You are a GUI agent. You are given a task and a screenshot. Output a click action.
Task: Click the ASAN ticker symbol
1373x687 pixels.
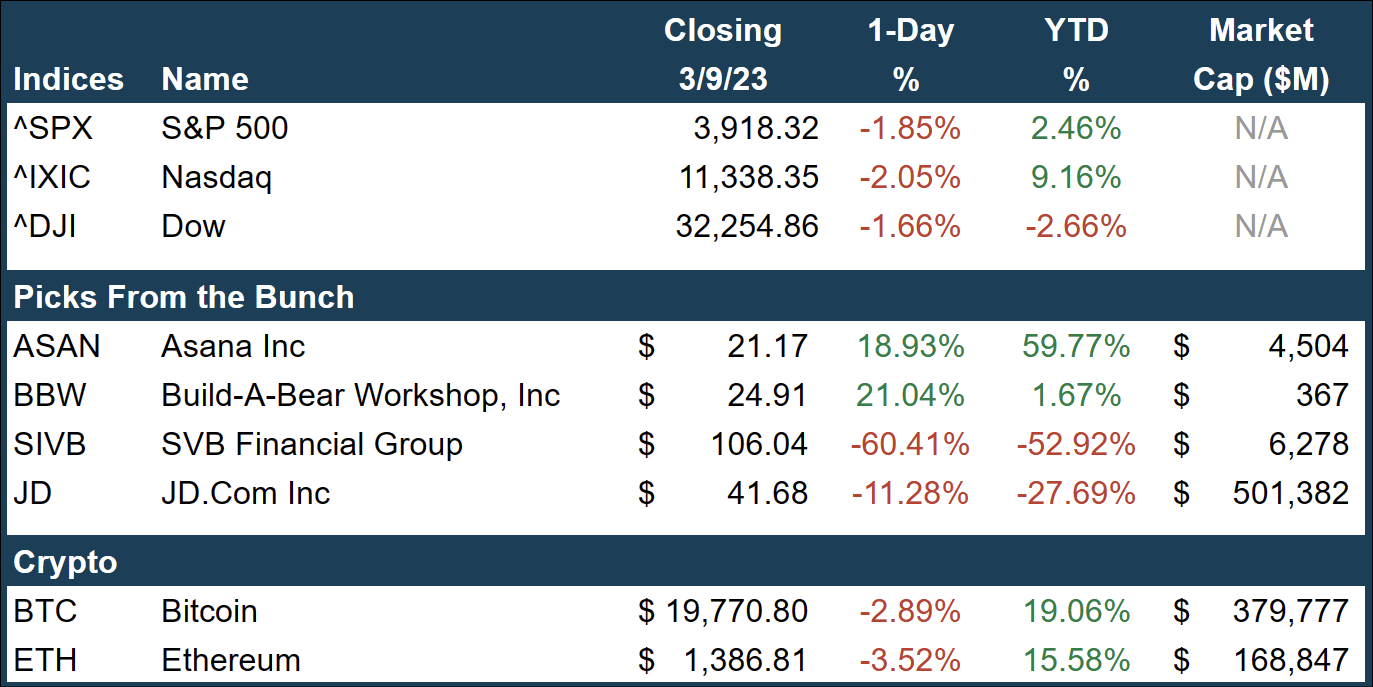coord(57,346)
